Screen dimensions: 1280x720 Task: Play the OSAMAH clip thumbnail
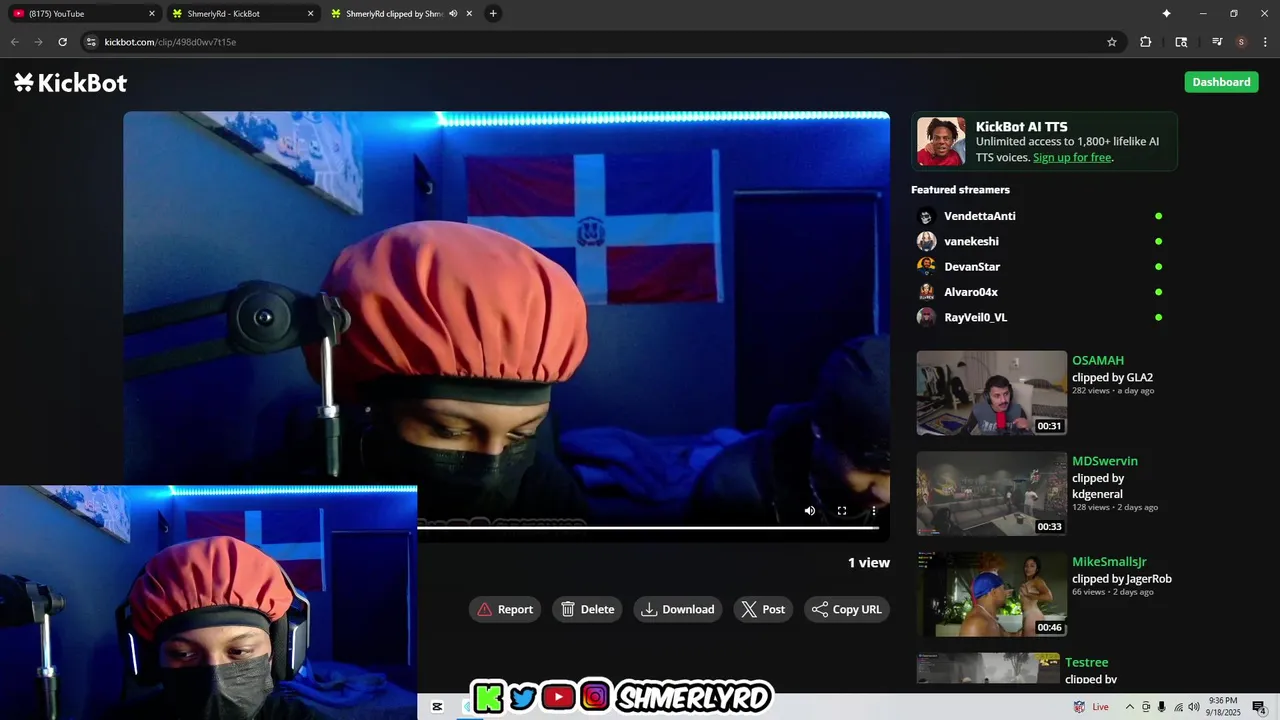click(992, 393)
